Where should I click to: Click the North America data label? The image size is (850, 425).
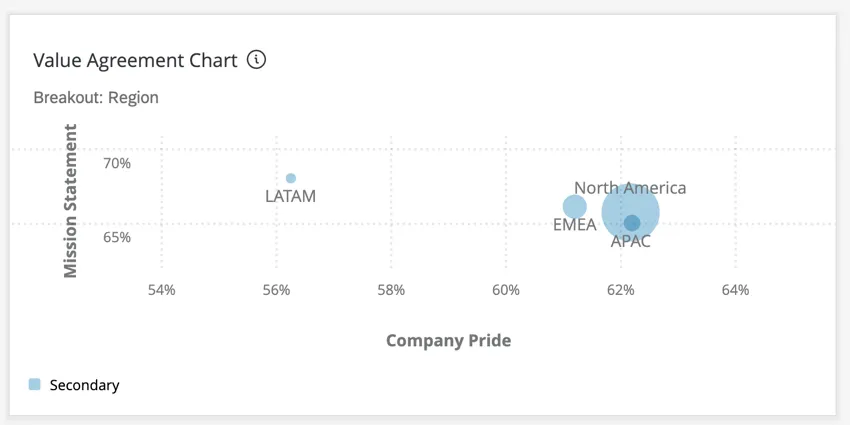(x=630, y=188)
